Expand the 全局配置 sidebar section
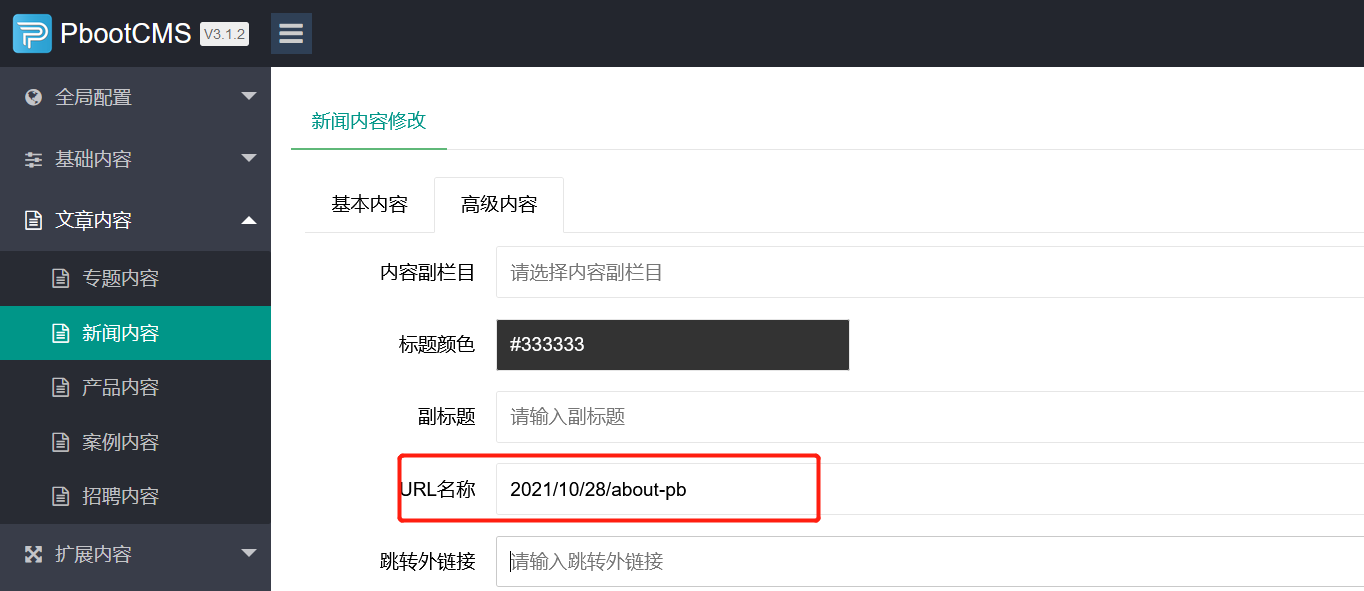Viewport: 1364px width, 591px height. [135, 96]
